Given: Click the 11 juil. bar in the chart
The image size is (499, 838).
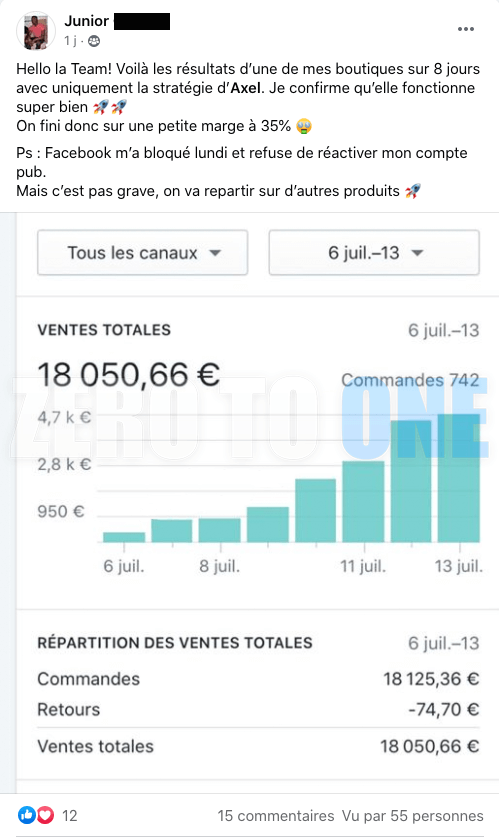Looking at the screenshot, I should click(363, 501).
